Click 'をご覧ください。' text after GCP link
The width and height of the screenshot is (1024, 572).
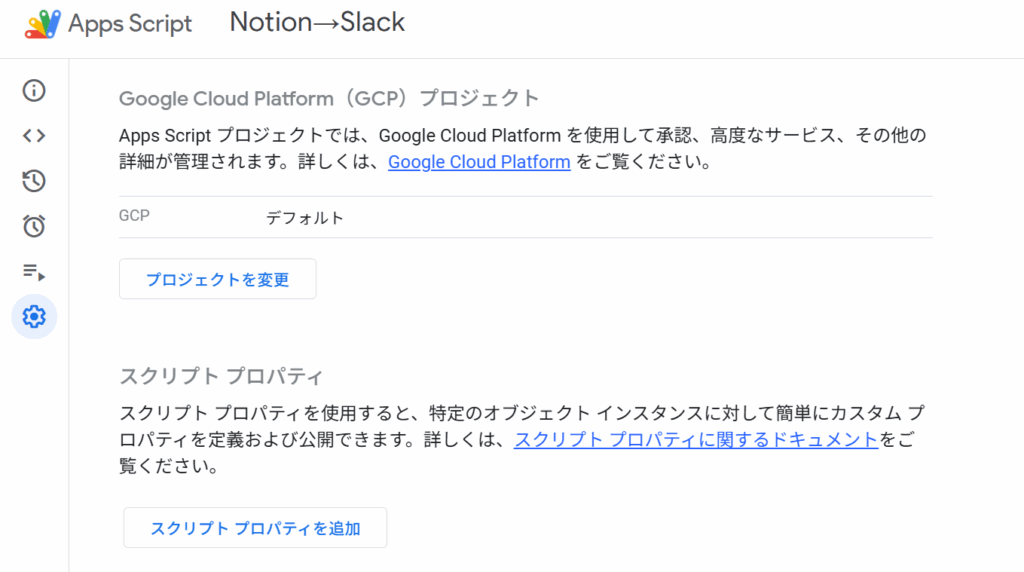[645, 162]
